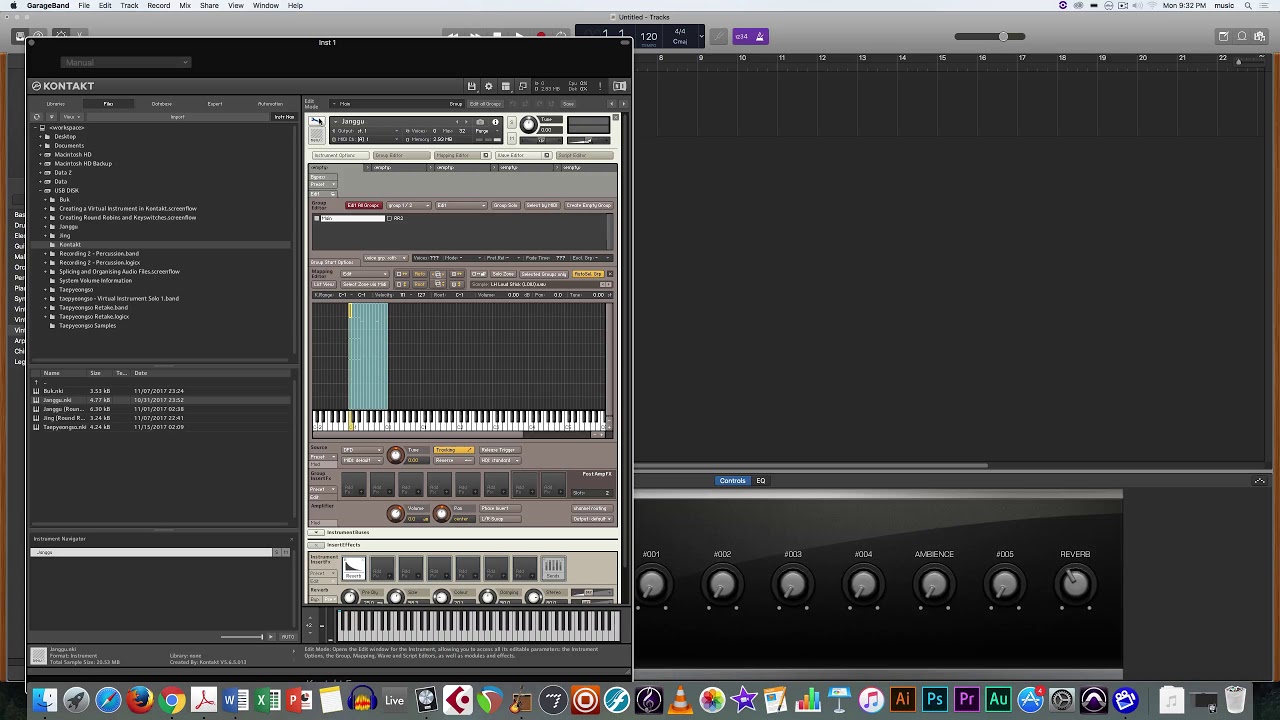
Task: Click Instrument Options button
Action: coord(339,155)
